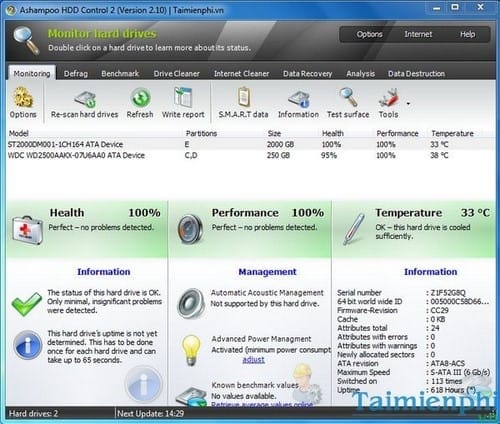Click Re-scan hard drives icon
Screen dimensions: 500x424
click(85, 99)
